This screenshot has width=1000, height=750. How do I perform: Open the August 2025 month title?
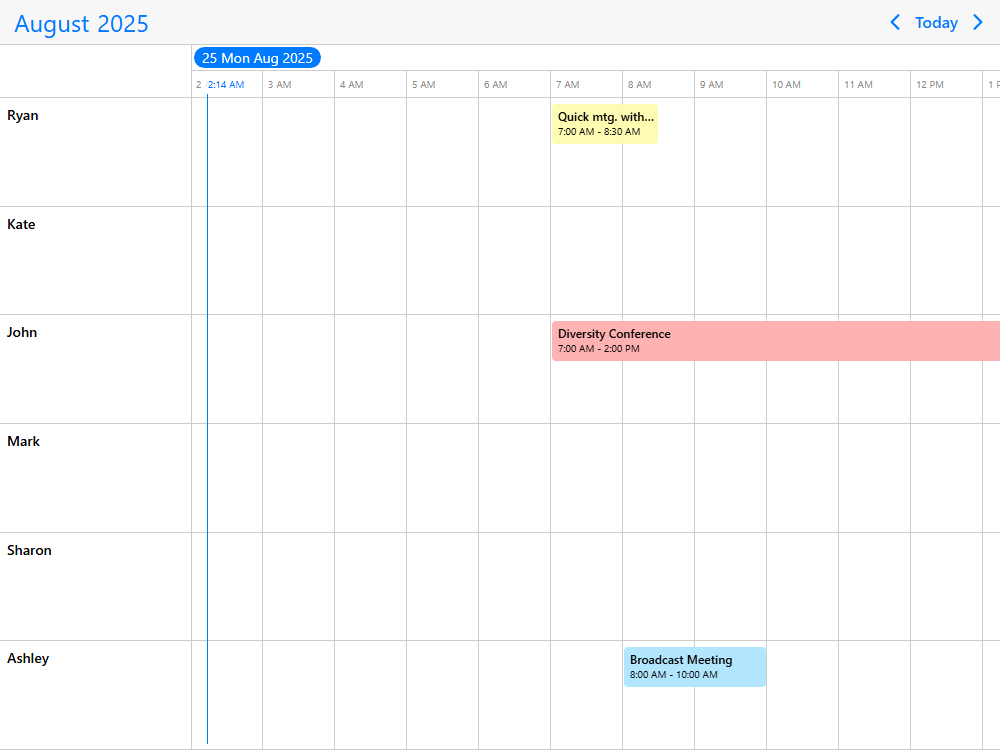tap(81, 24)
